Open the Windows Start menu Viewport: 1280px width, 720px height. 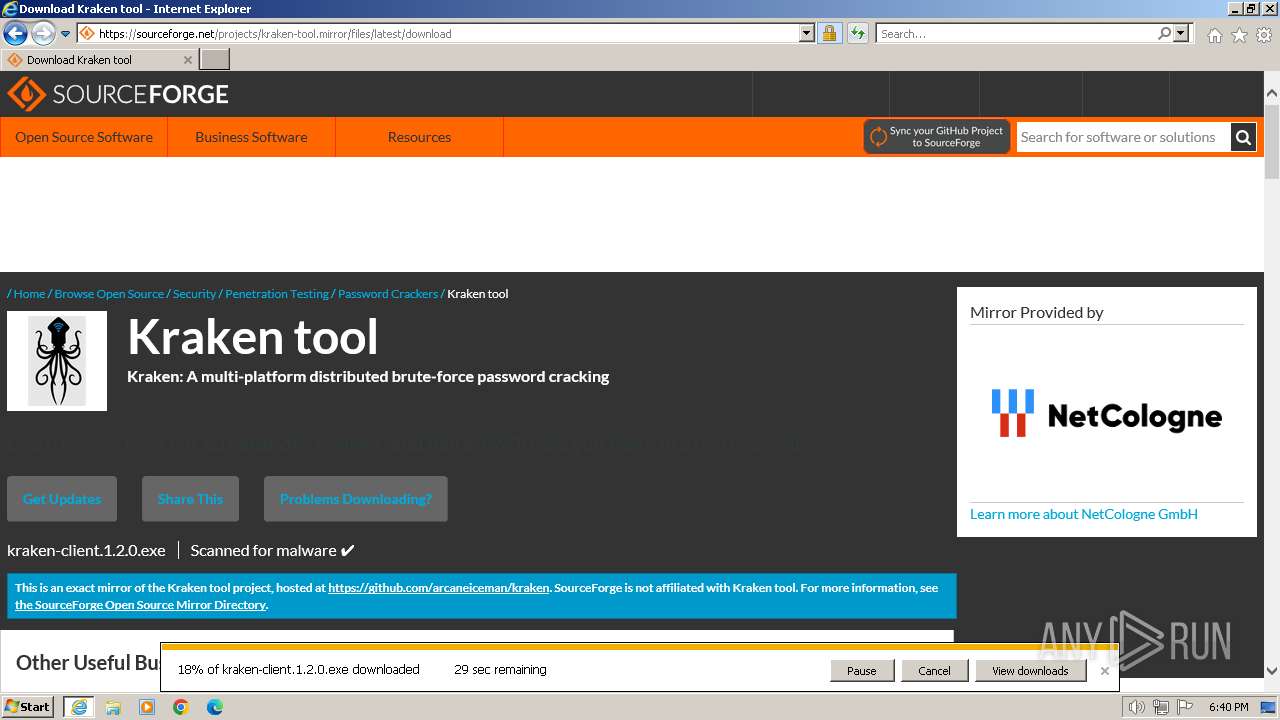click(28, 707)
